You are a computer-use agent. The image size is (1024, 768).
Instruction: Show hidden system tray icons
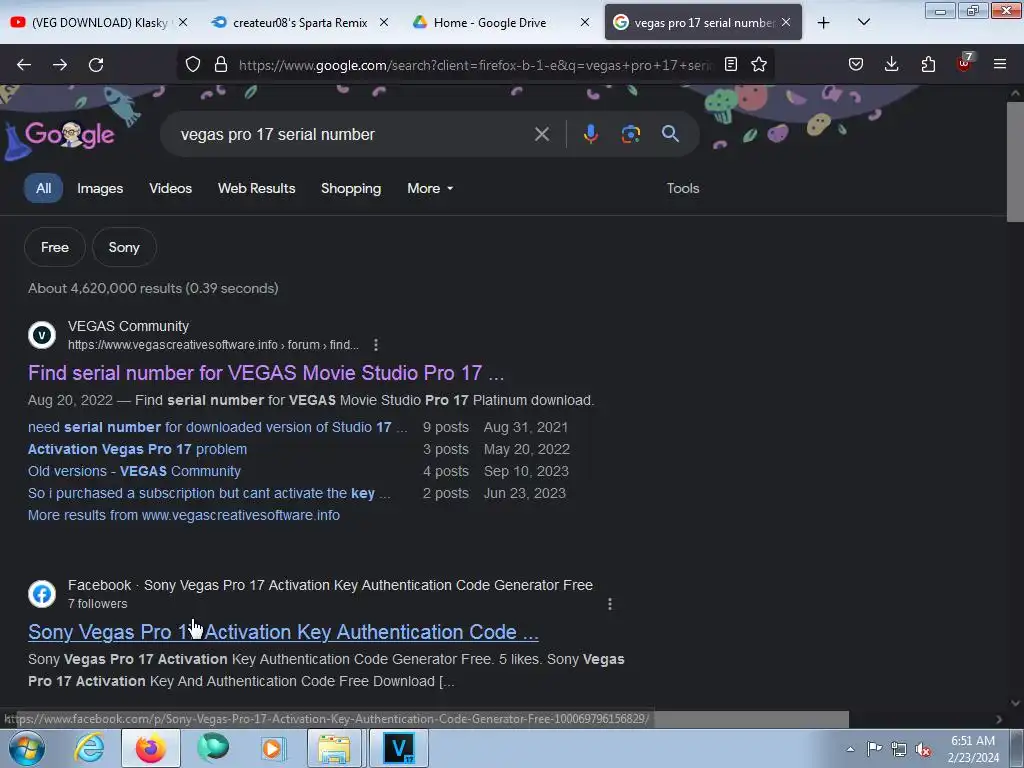click(850, 749)
